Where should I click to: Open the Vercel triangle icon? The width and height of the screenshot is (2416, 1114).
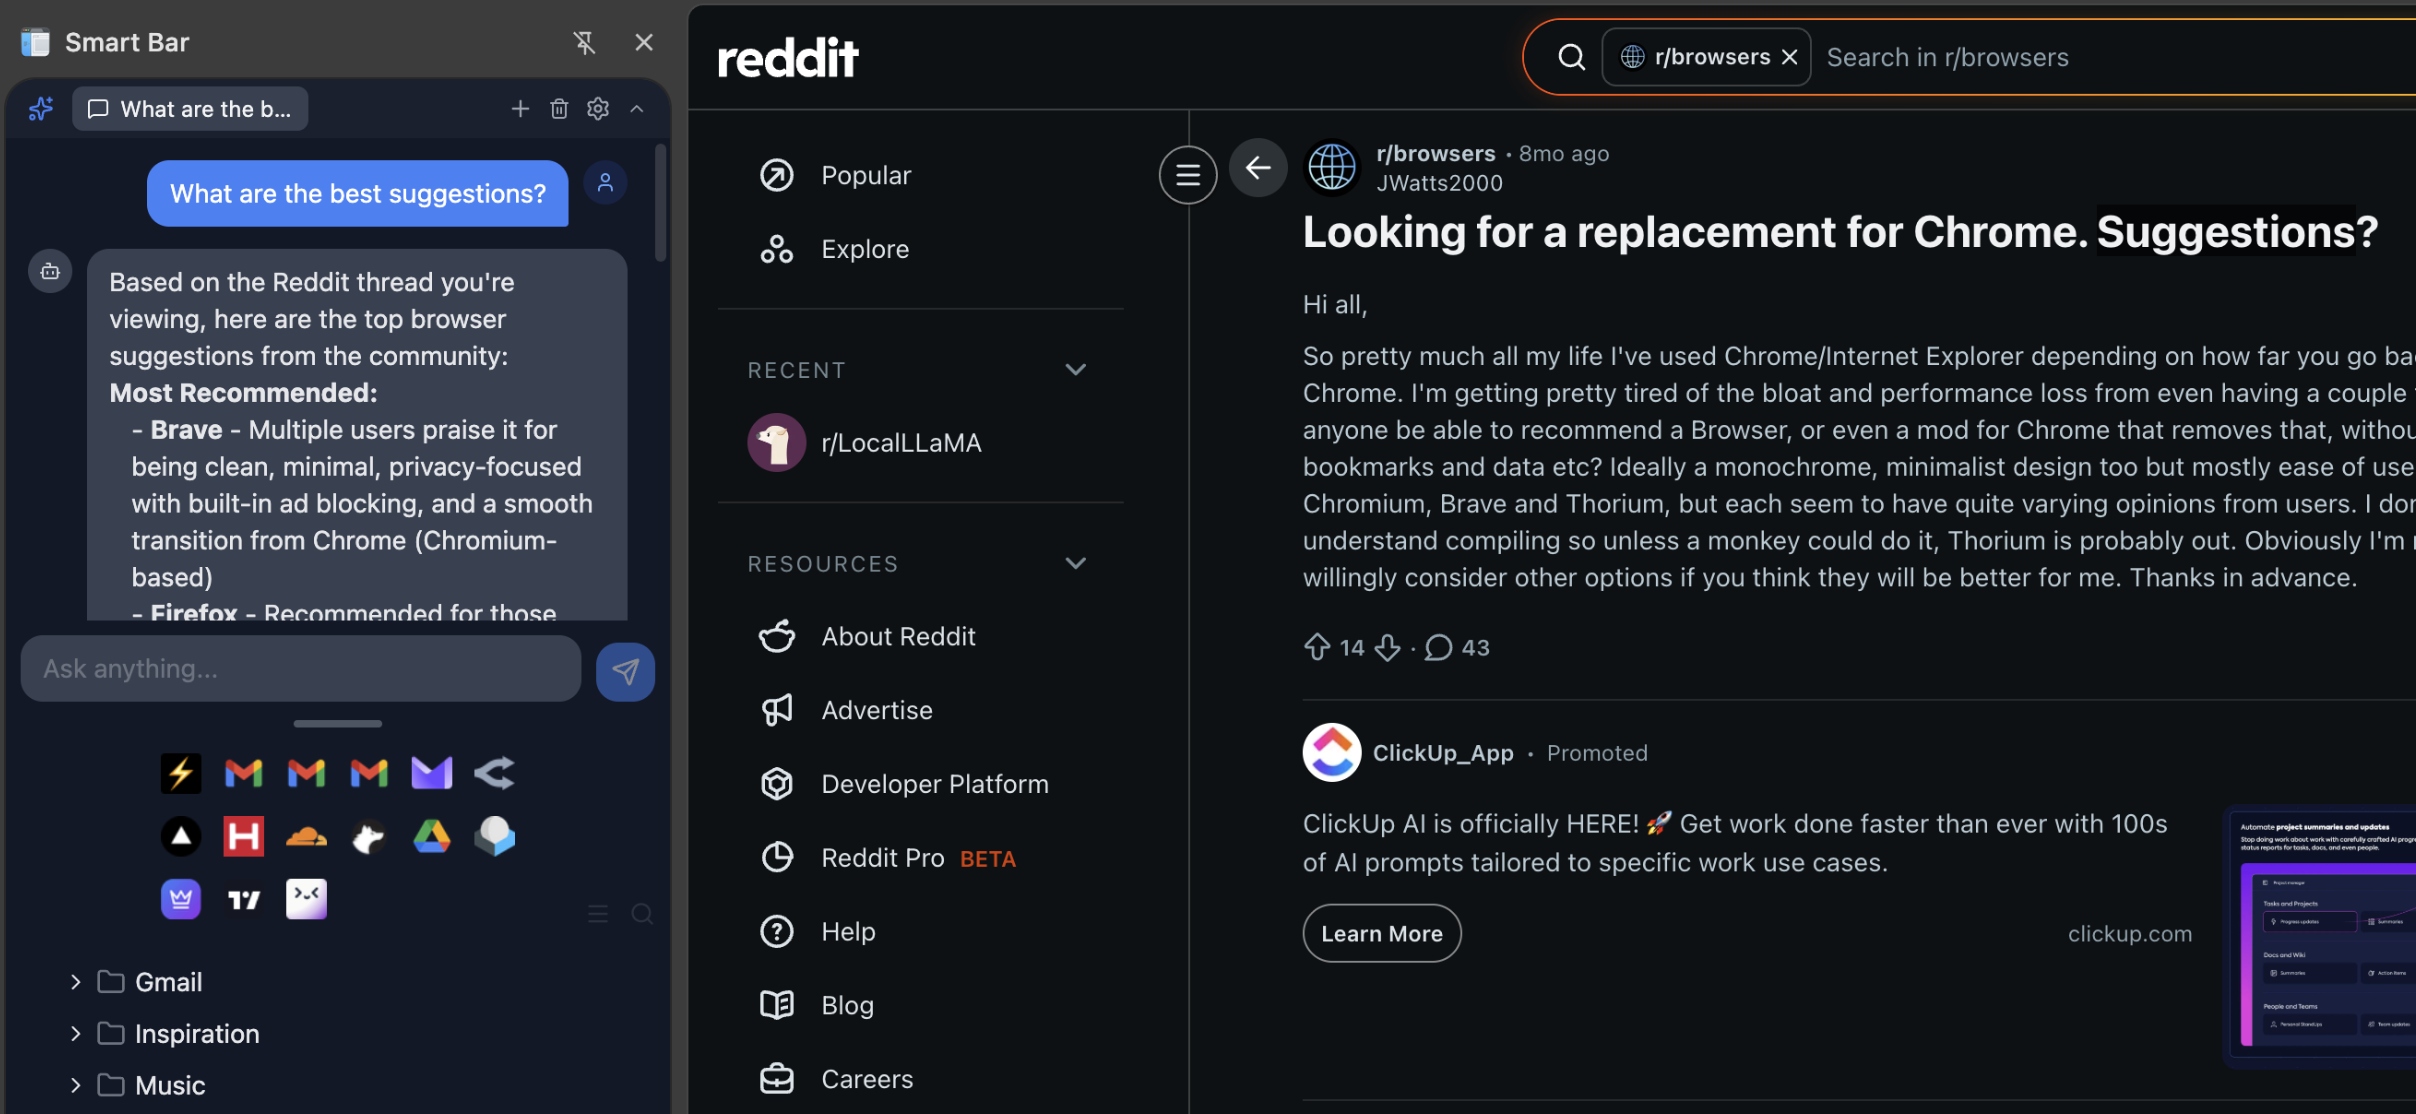click(181, 835)
